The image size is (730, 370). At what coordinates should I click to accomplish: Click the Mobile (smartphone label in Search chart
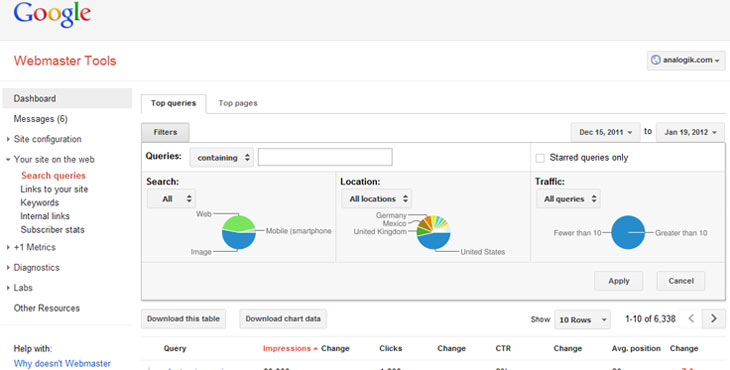[298, 231]
